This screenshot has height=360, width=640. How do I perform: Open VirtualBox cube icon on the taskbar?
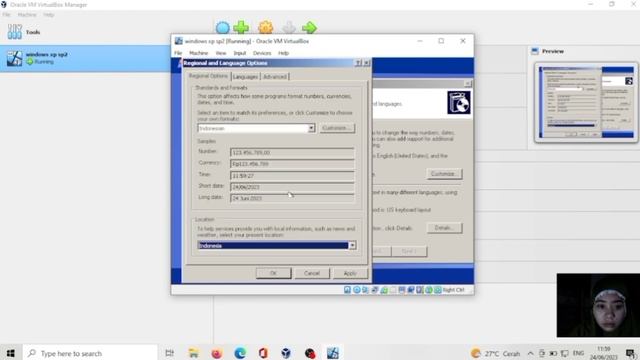(286, 353)
